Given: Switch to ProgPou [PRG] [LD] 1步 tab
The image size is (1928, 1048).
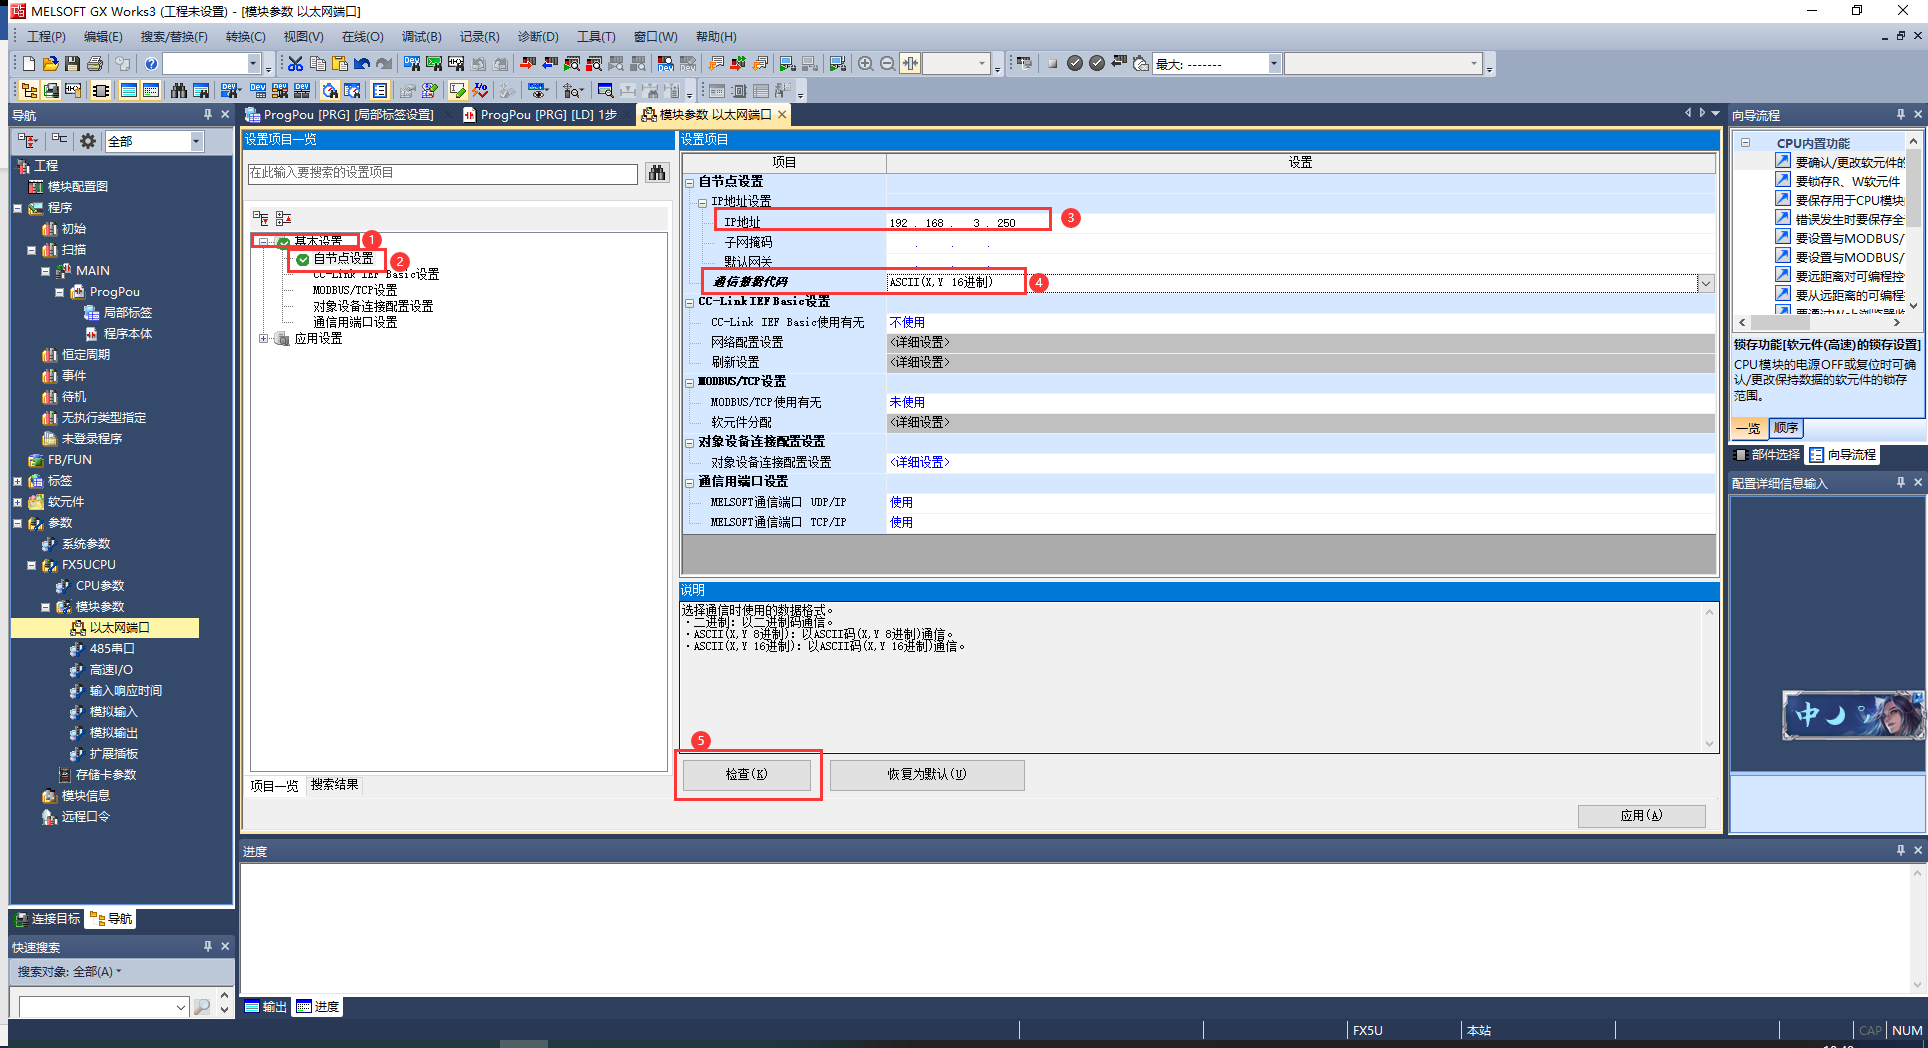Looking at the screenshot, I should coord(540,115).
